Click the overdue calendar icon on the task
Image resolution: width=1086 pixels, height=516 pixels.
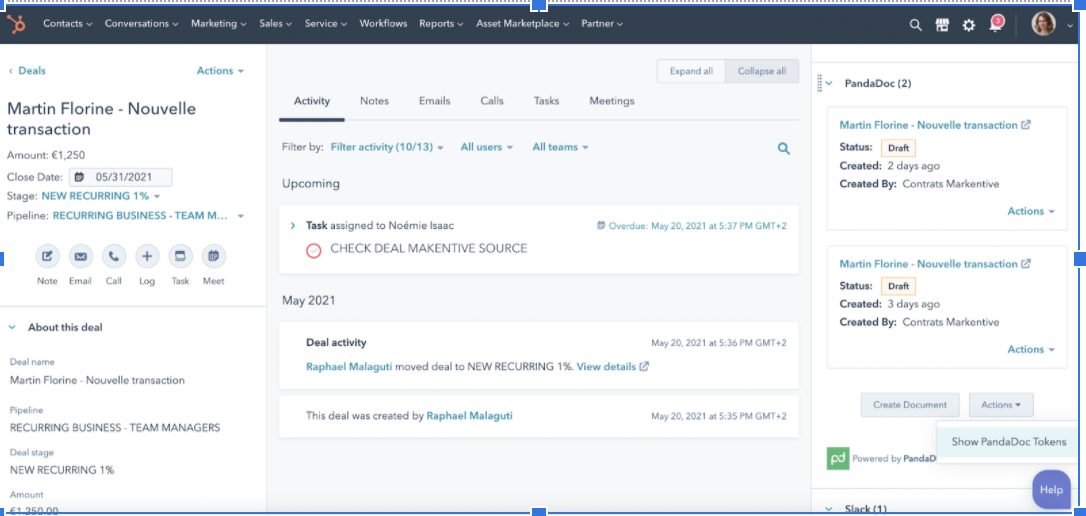click(601, 226)
